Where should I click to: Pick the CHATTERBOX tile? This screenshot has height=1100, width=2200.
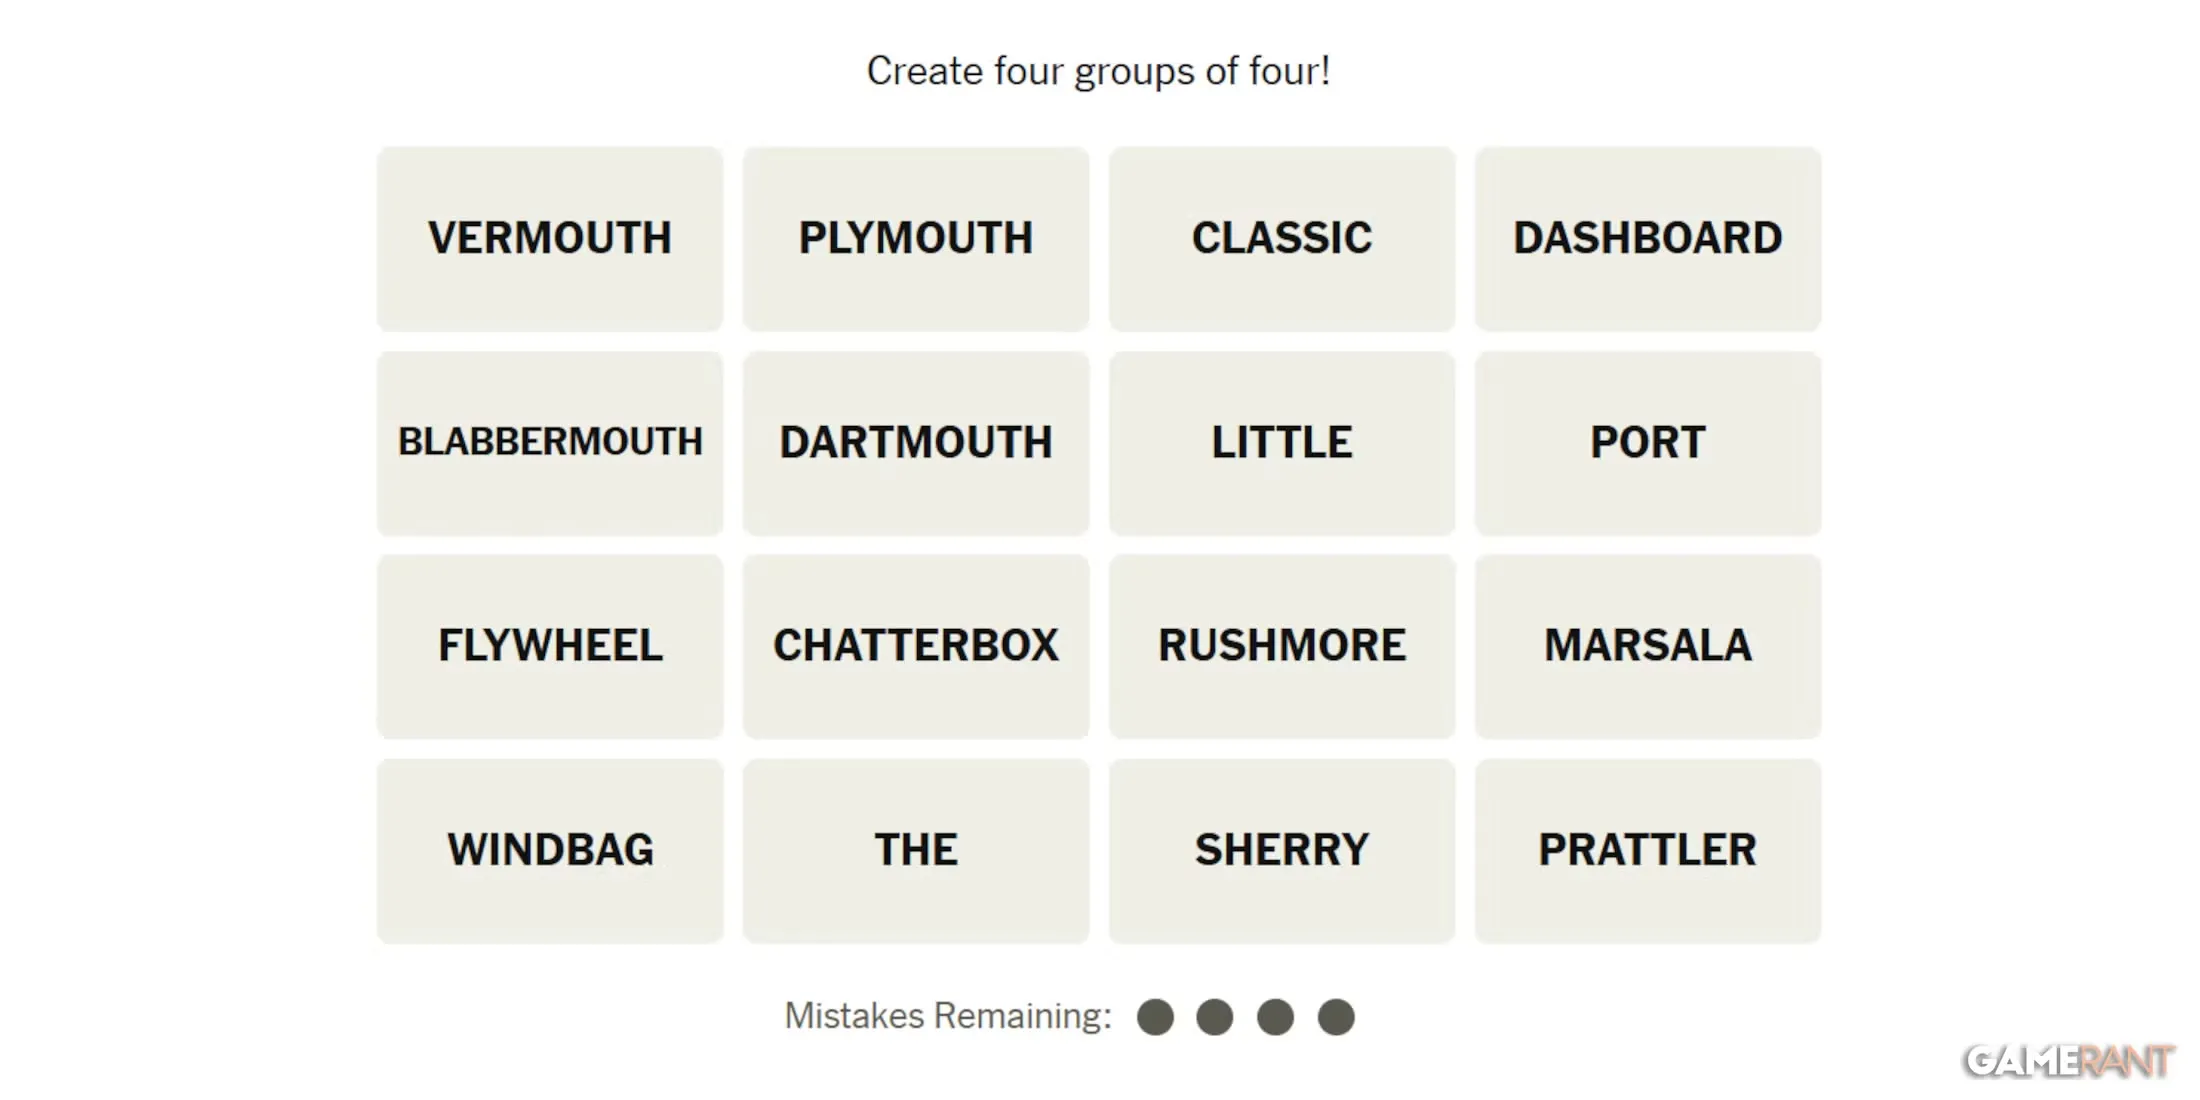point(916,647)
